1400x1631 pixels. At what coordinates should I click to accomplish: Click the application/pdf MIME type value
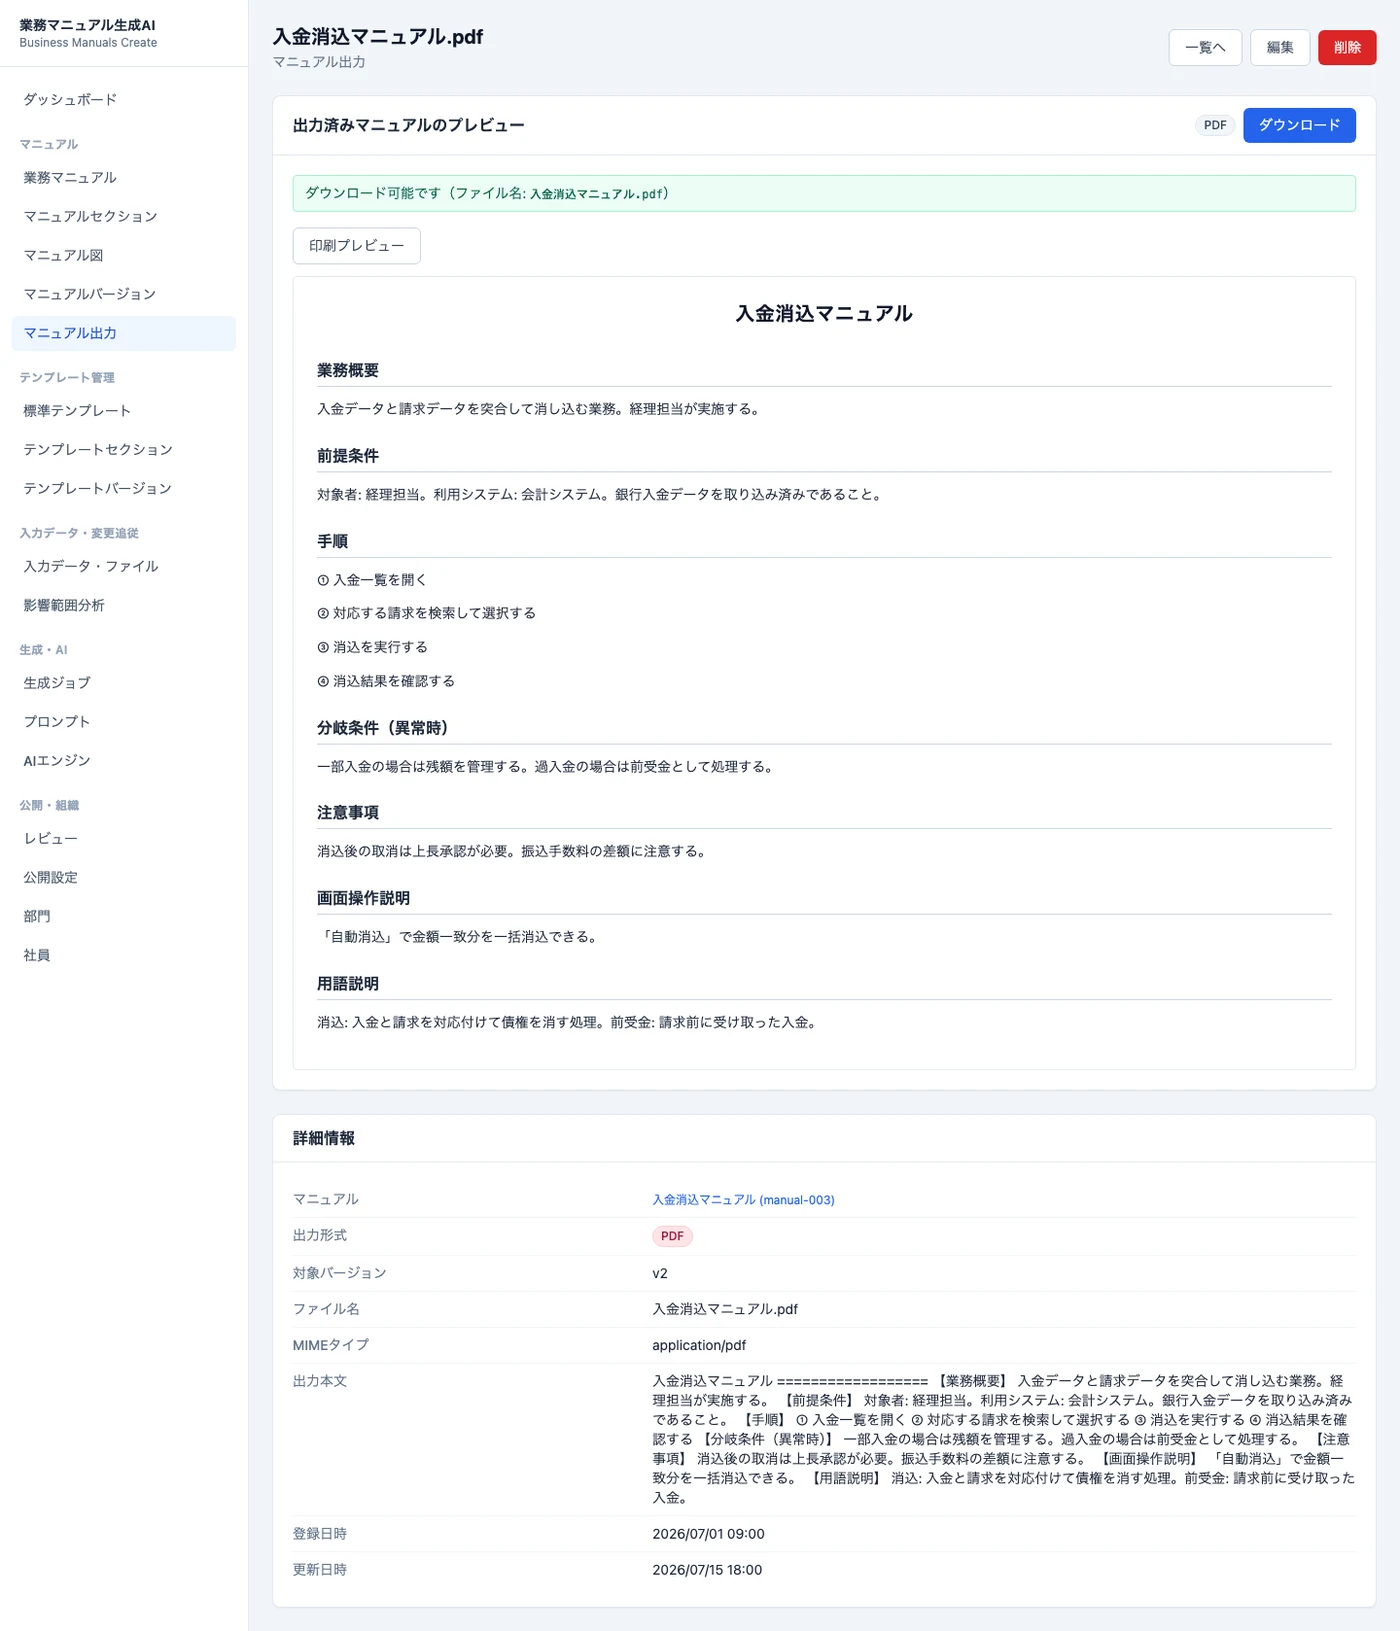click(x=699, y=1345)
